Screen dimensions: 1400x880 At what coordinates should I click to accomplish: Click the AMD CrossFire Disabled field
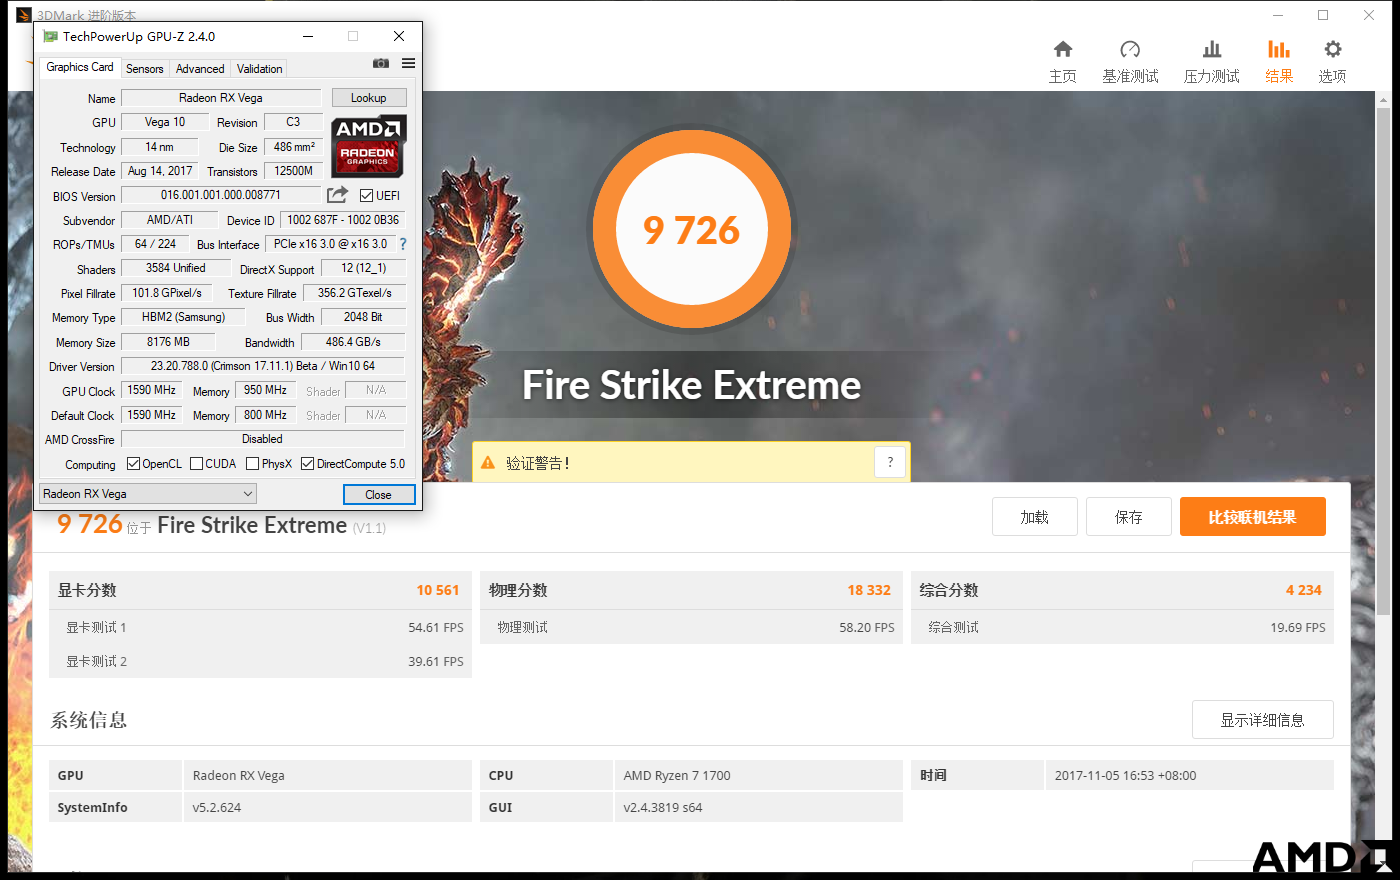[x=263, y=439]
